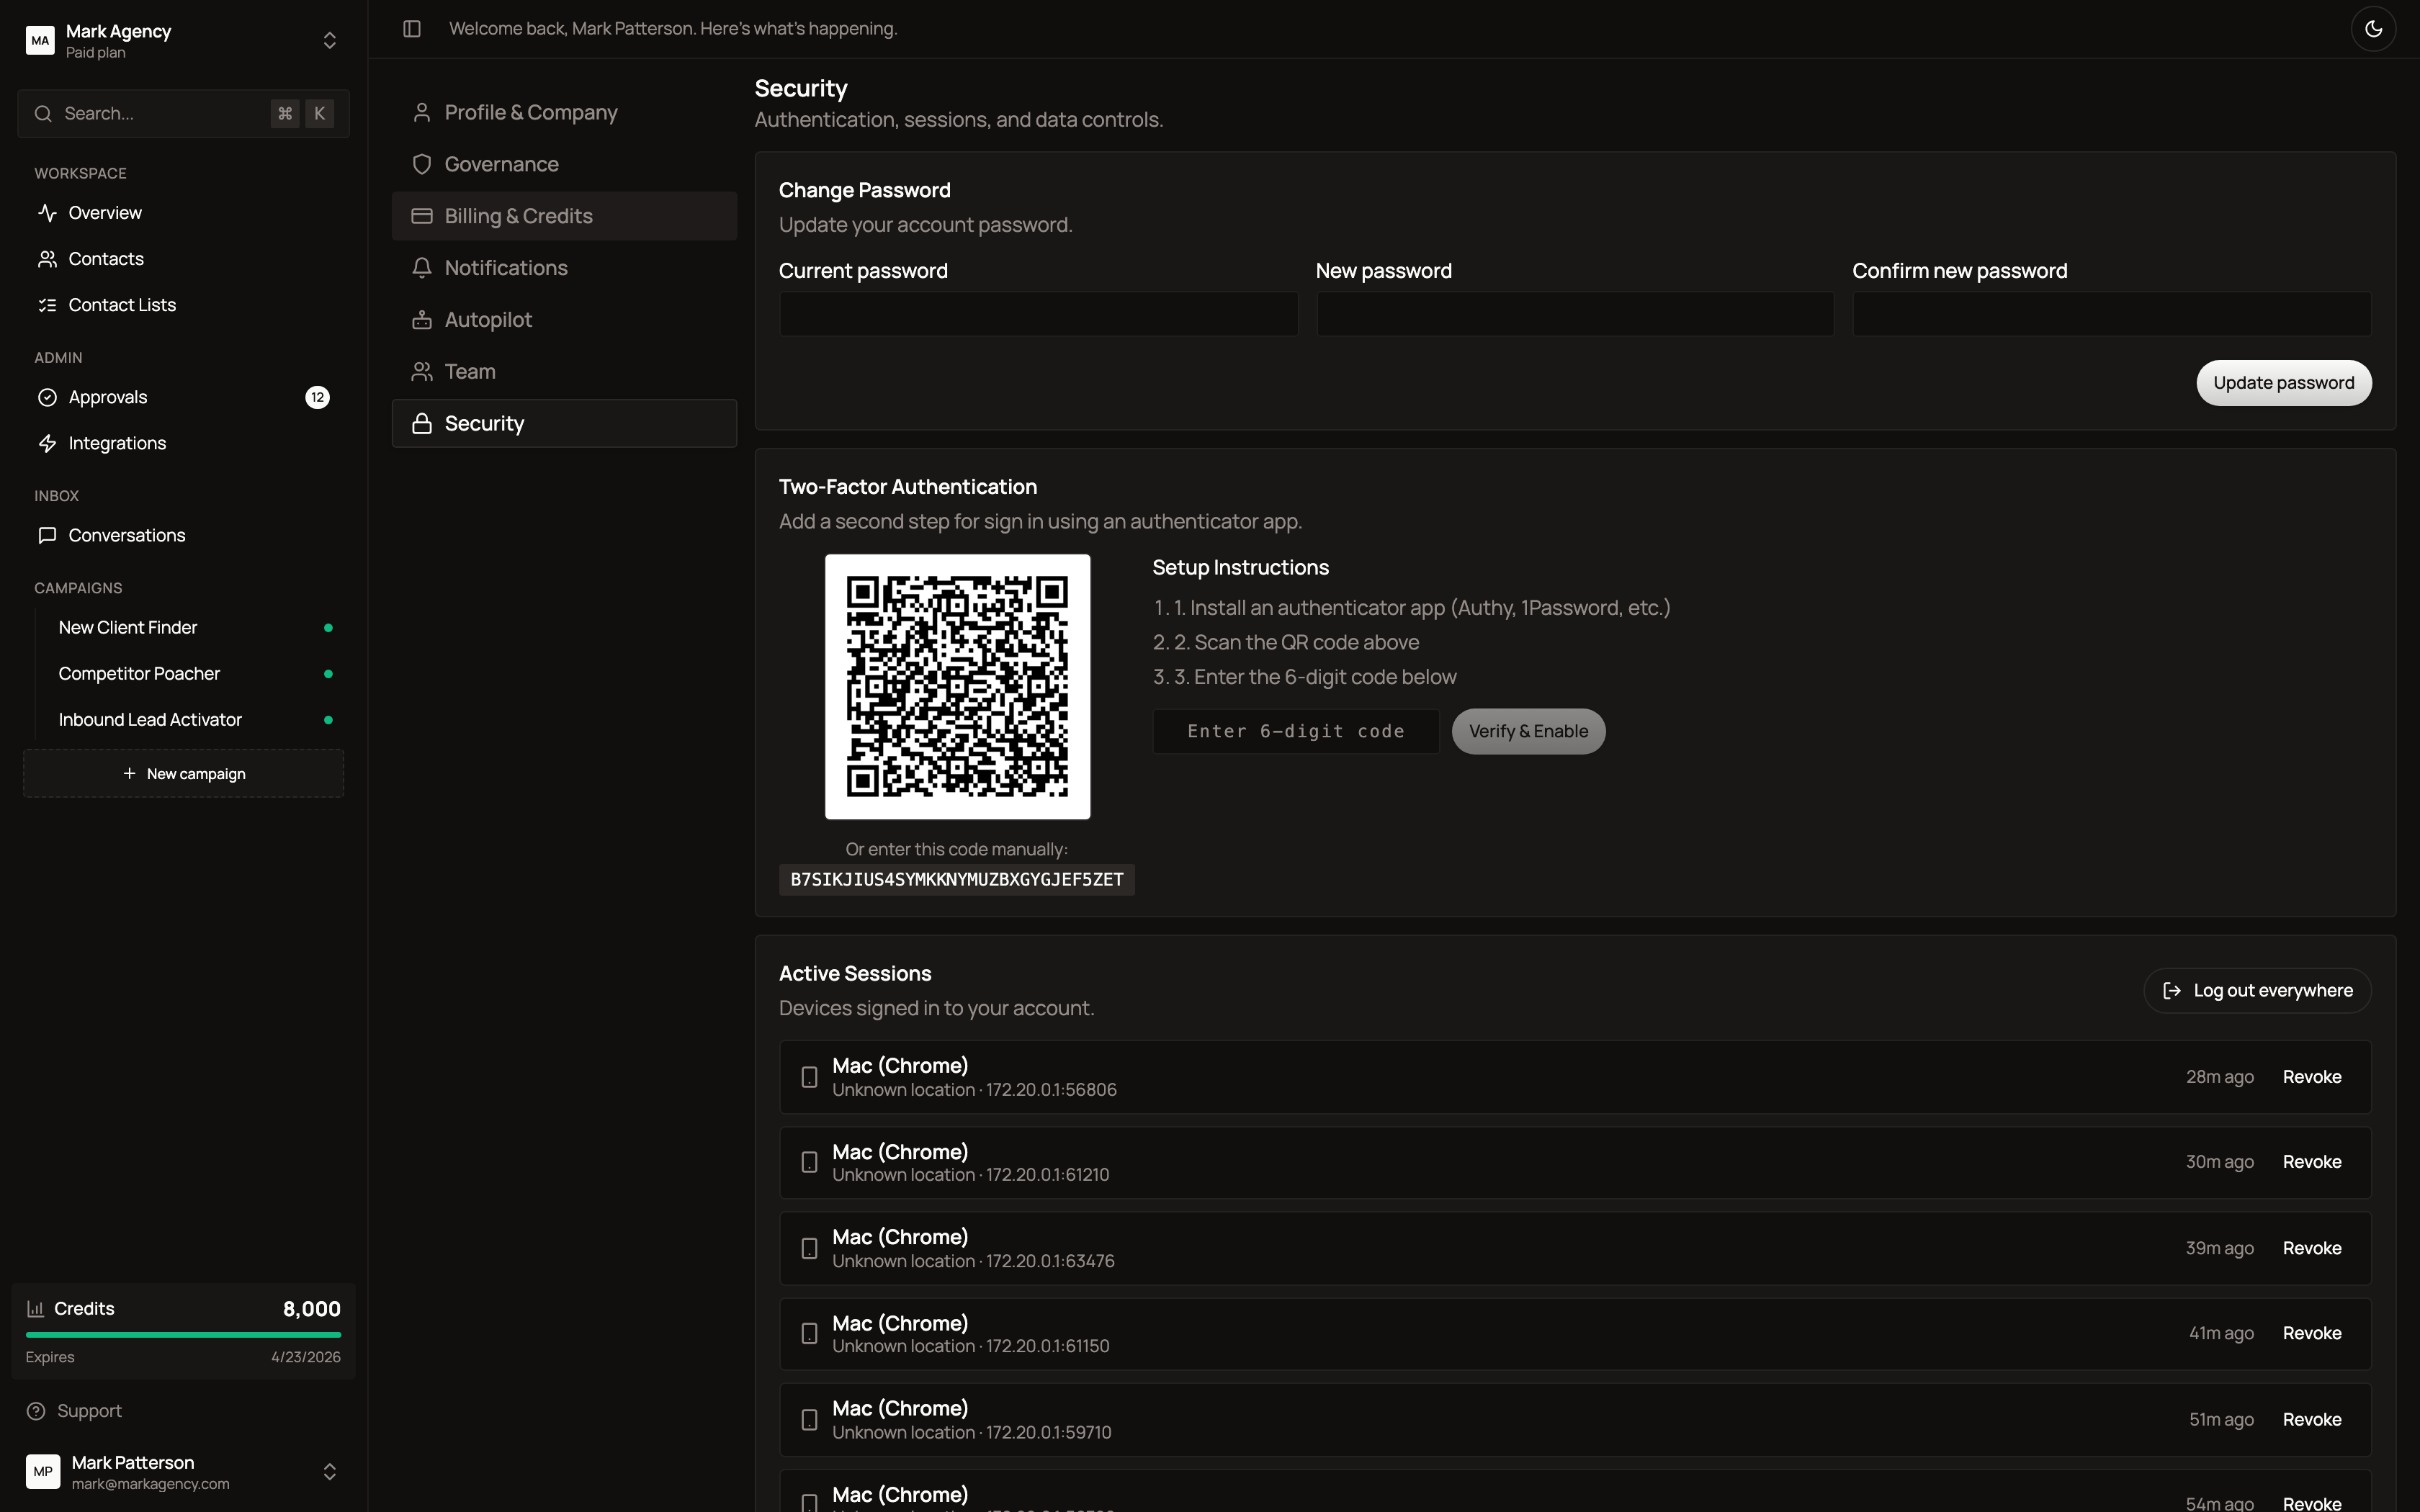This screenshot has height=1512, width=2420.
Task: Click Log out everywhere button
Action: pos(2257,991)
